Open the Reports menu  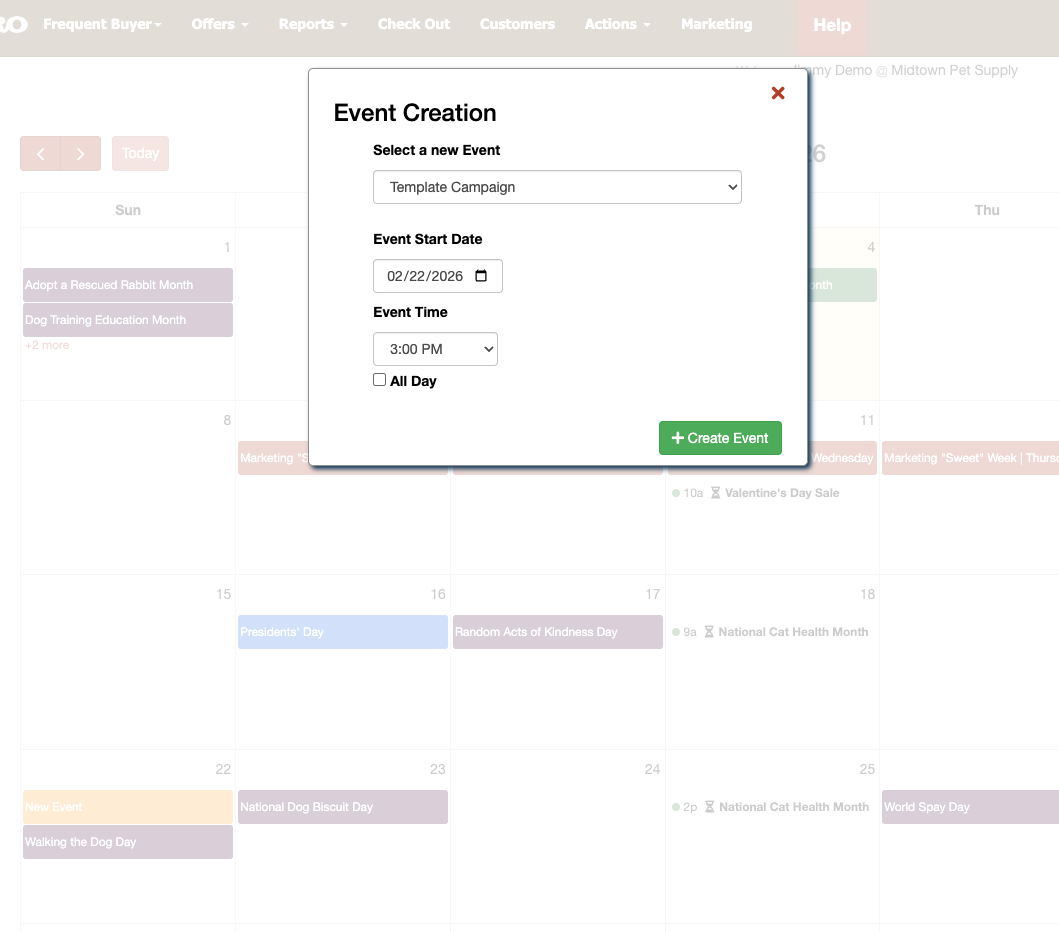[x=313, y=24]
